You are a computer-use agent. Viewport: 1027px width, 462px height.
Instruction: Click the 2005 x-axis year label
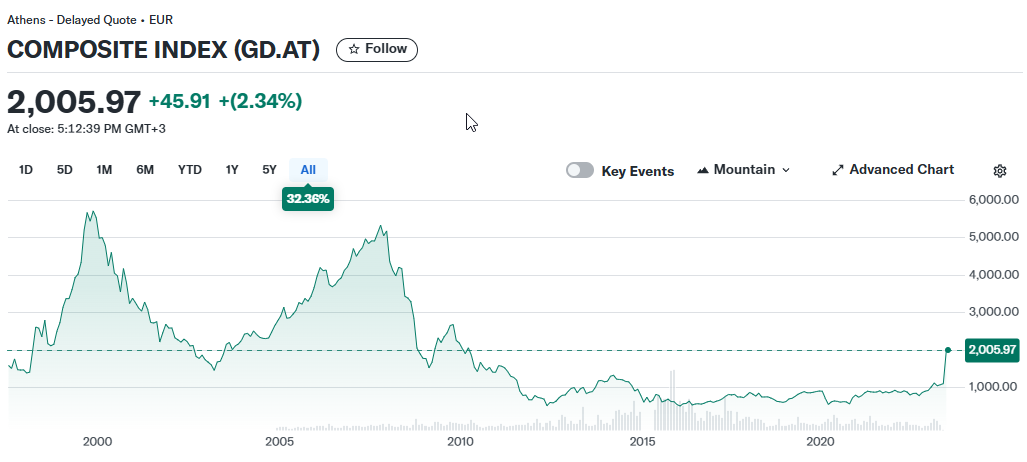point(278,442)
